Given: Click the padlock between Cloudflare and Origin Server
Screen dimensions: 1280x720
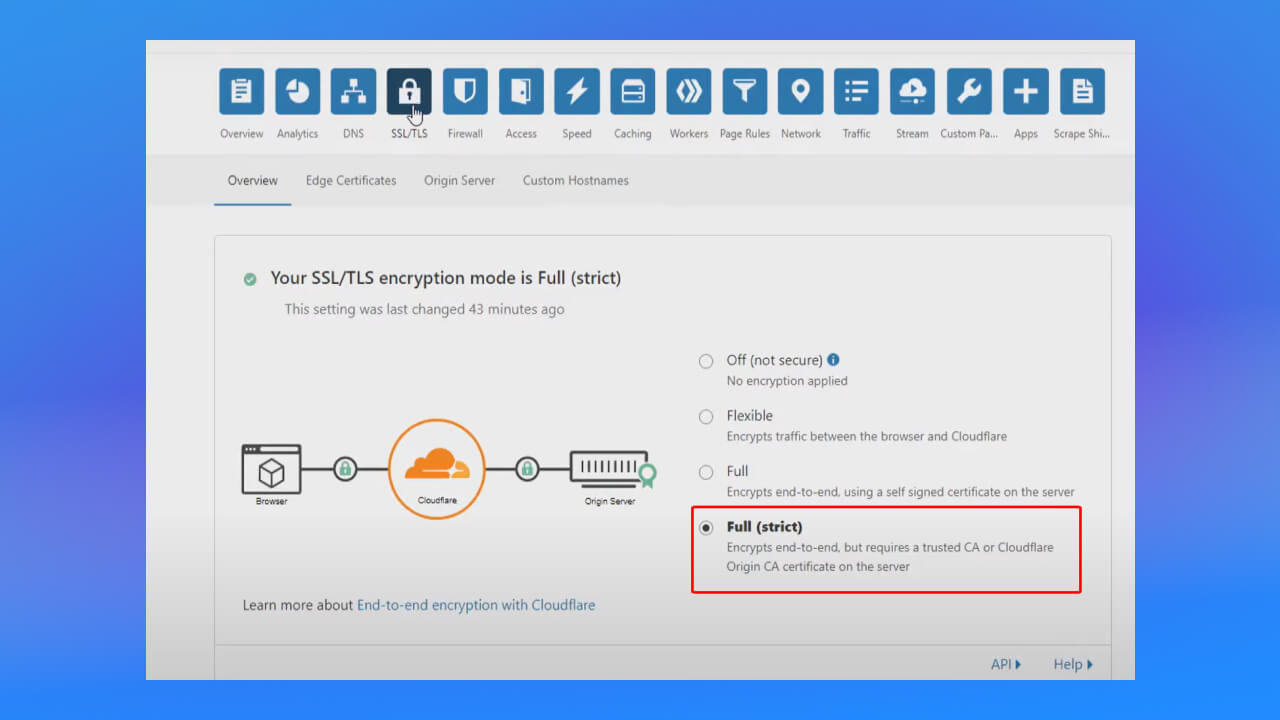Looking at the screenshot, I should 527,468.
